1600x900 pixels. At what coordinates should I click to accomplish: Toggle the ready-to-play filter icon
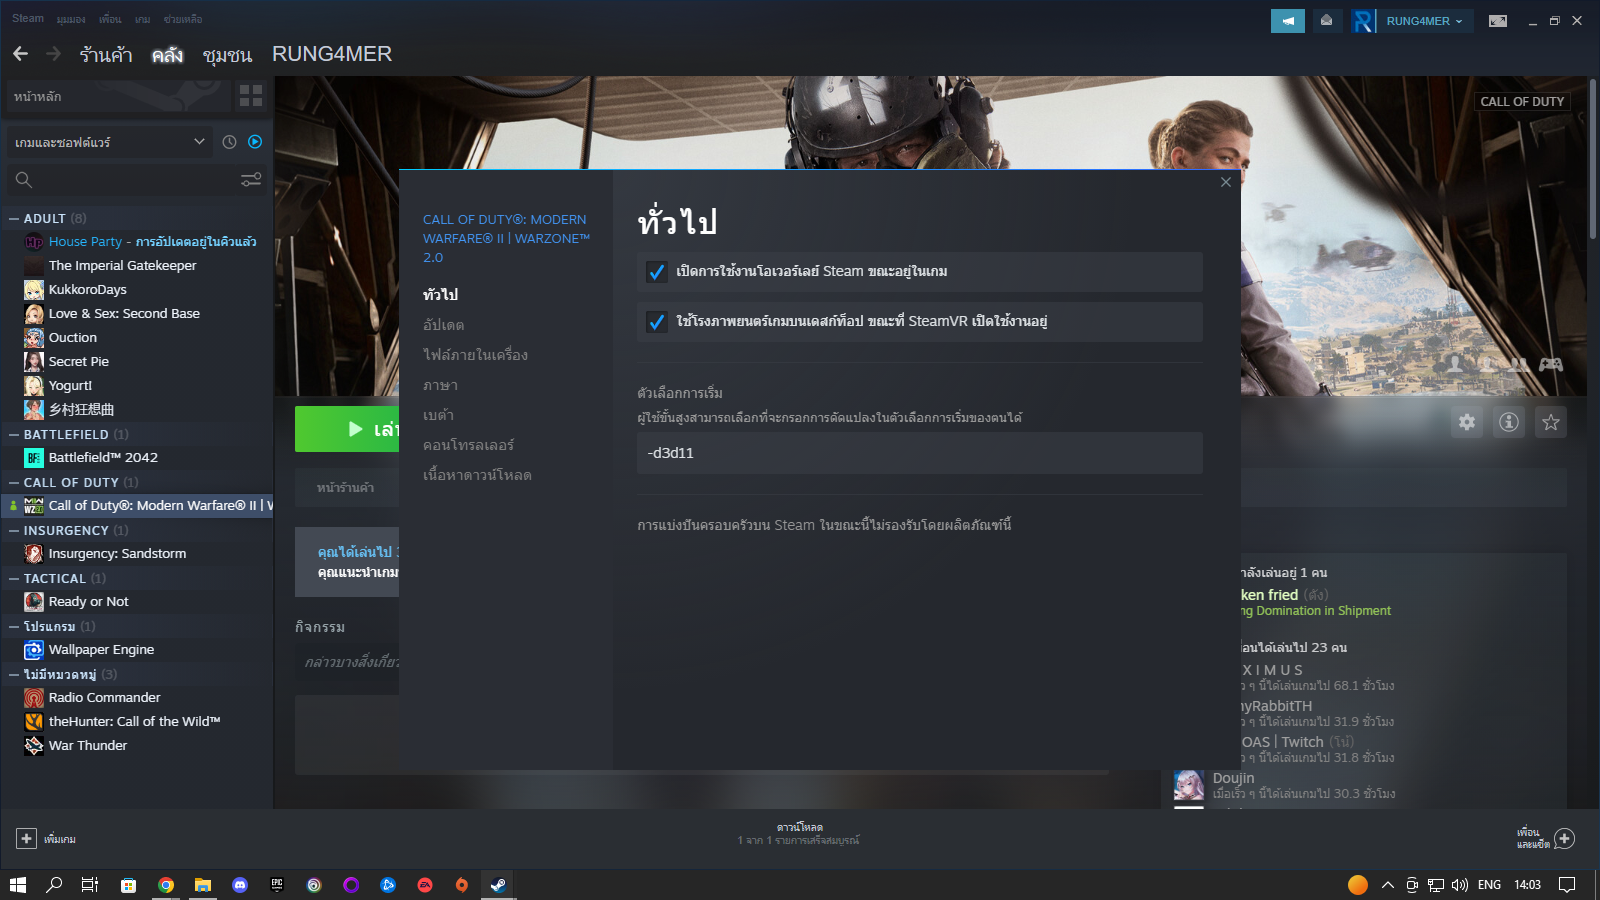click(x=255, y=142)
